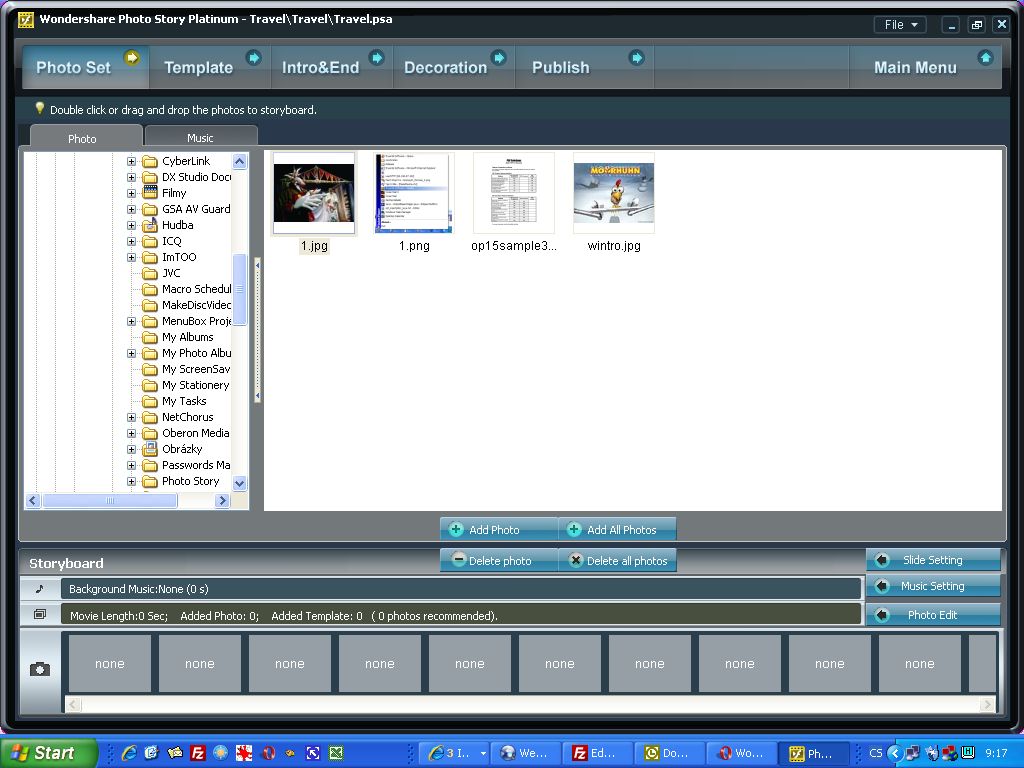The width and height of the screenshot is (1024, 768).
Task: Click the home arrow icon on Main Menu
Action: 985,58
